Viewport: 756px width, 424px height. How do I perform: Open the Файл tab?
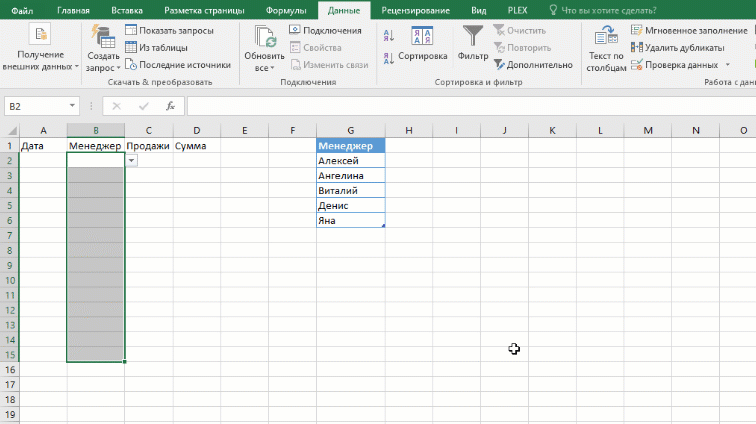tap(22, 10)
